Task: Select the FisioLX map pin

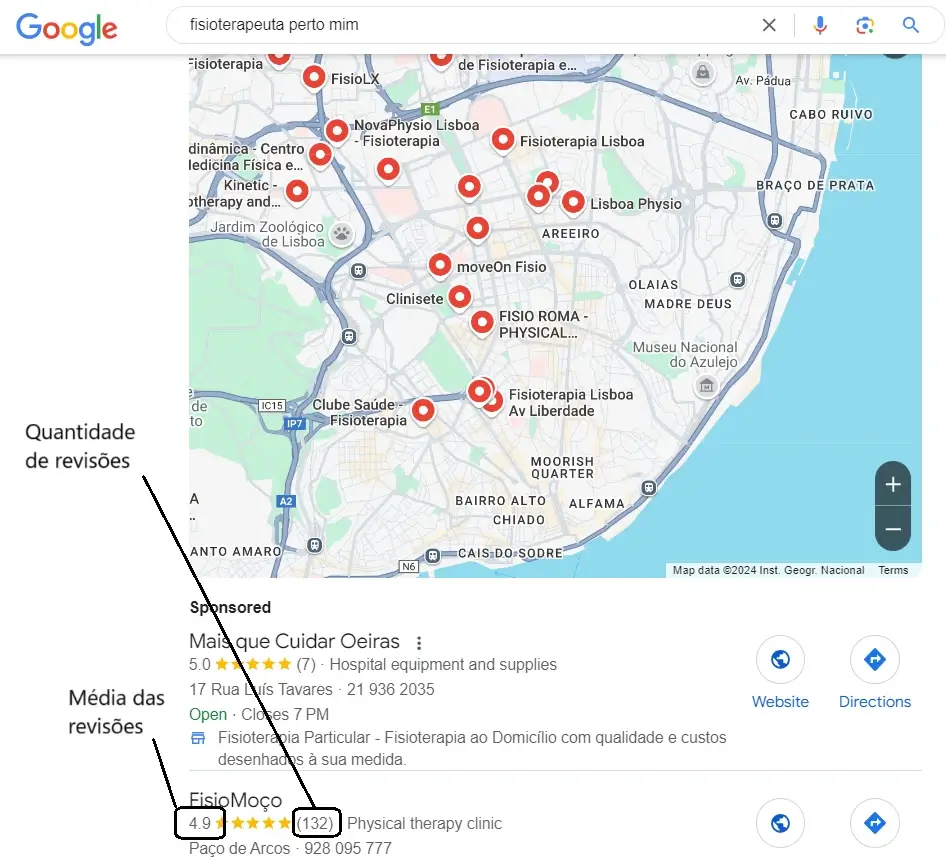Action: click(314, 77)
